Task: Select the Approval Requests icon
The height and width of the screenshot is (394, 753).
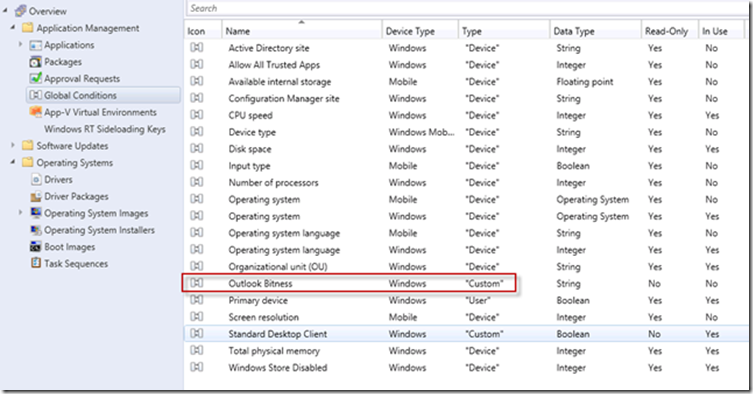Action: coord(36,78)
